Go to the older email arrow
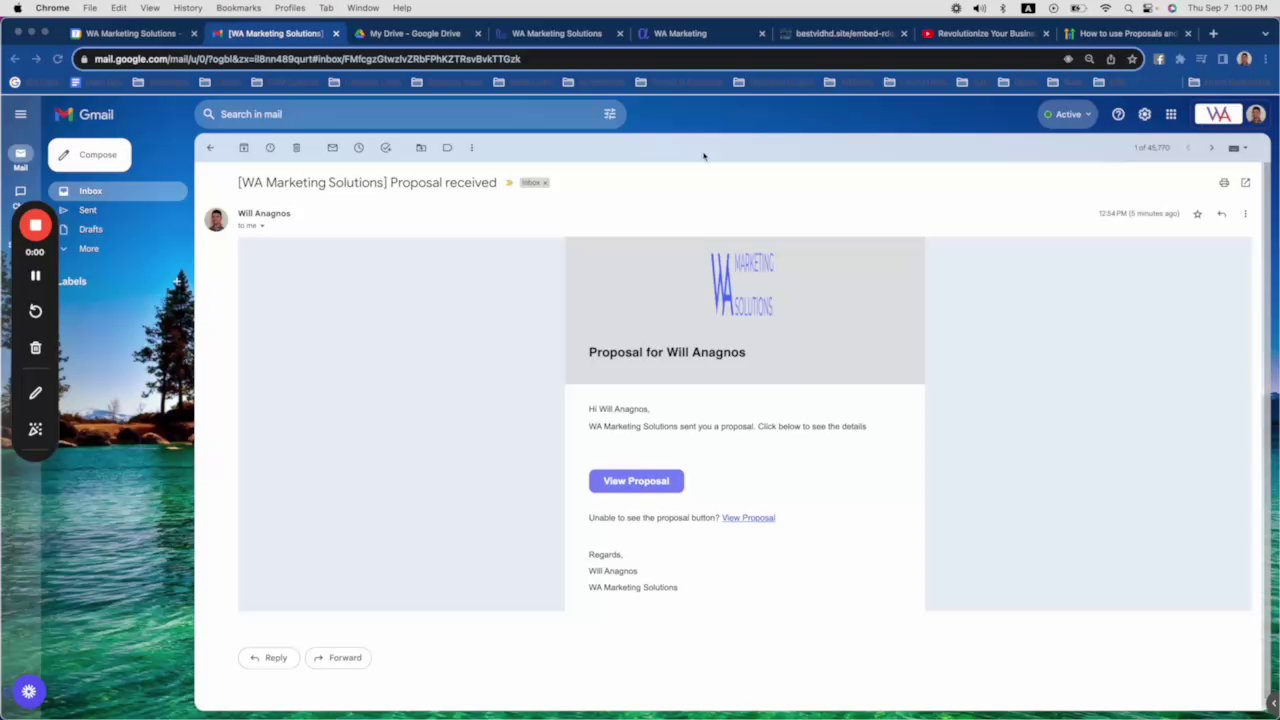 1211,148
